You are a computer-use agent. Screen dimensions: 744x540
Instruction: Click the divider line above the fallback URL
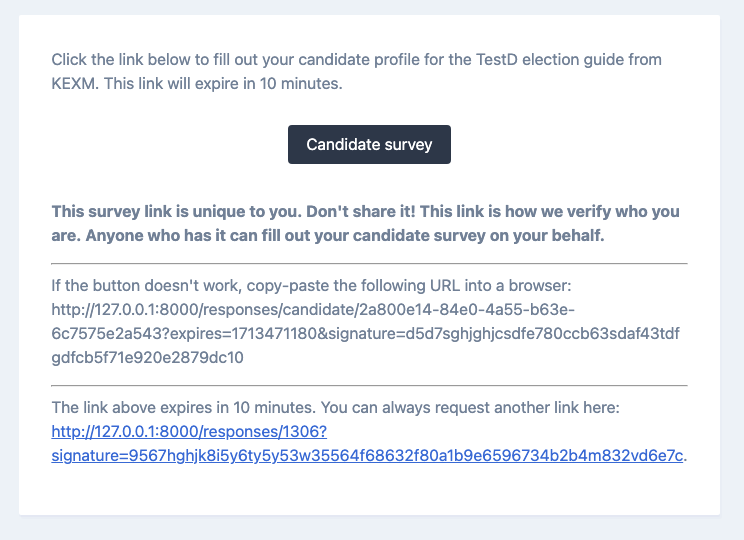369,263
